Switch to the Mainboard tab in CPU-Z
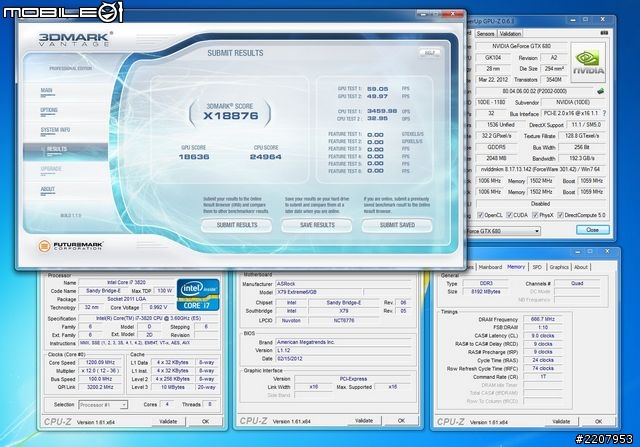 [x=490, y=267]
